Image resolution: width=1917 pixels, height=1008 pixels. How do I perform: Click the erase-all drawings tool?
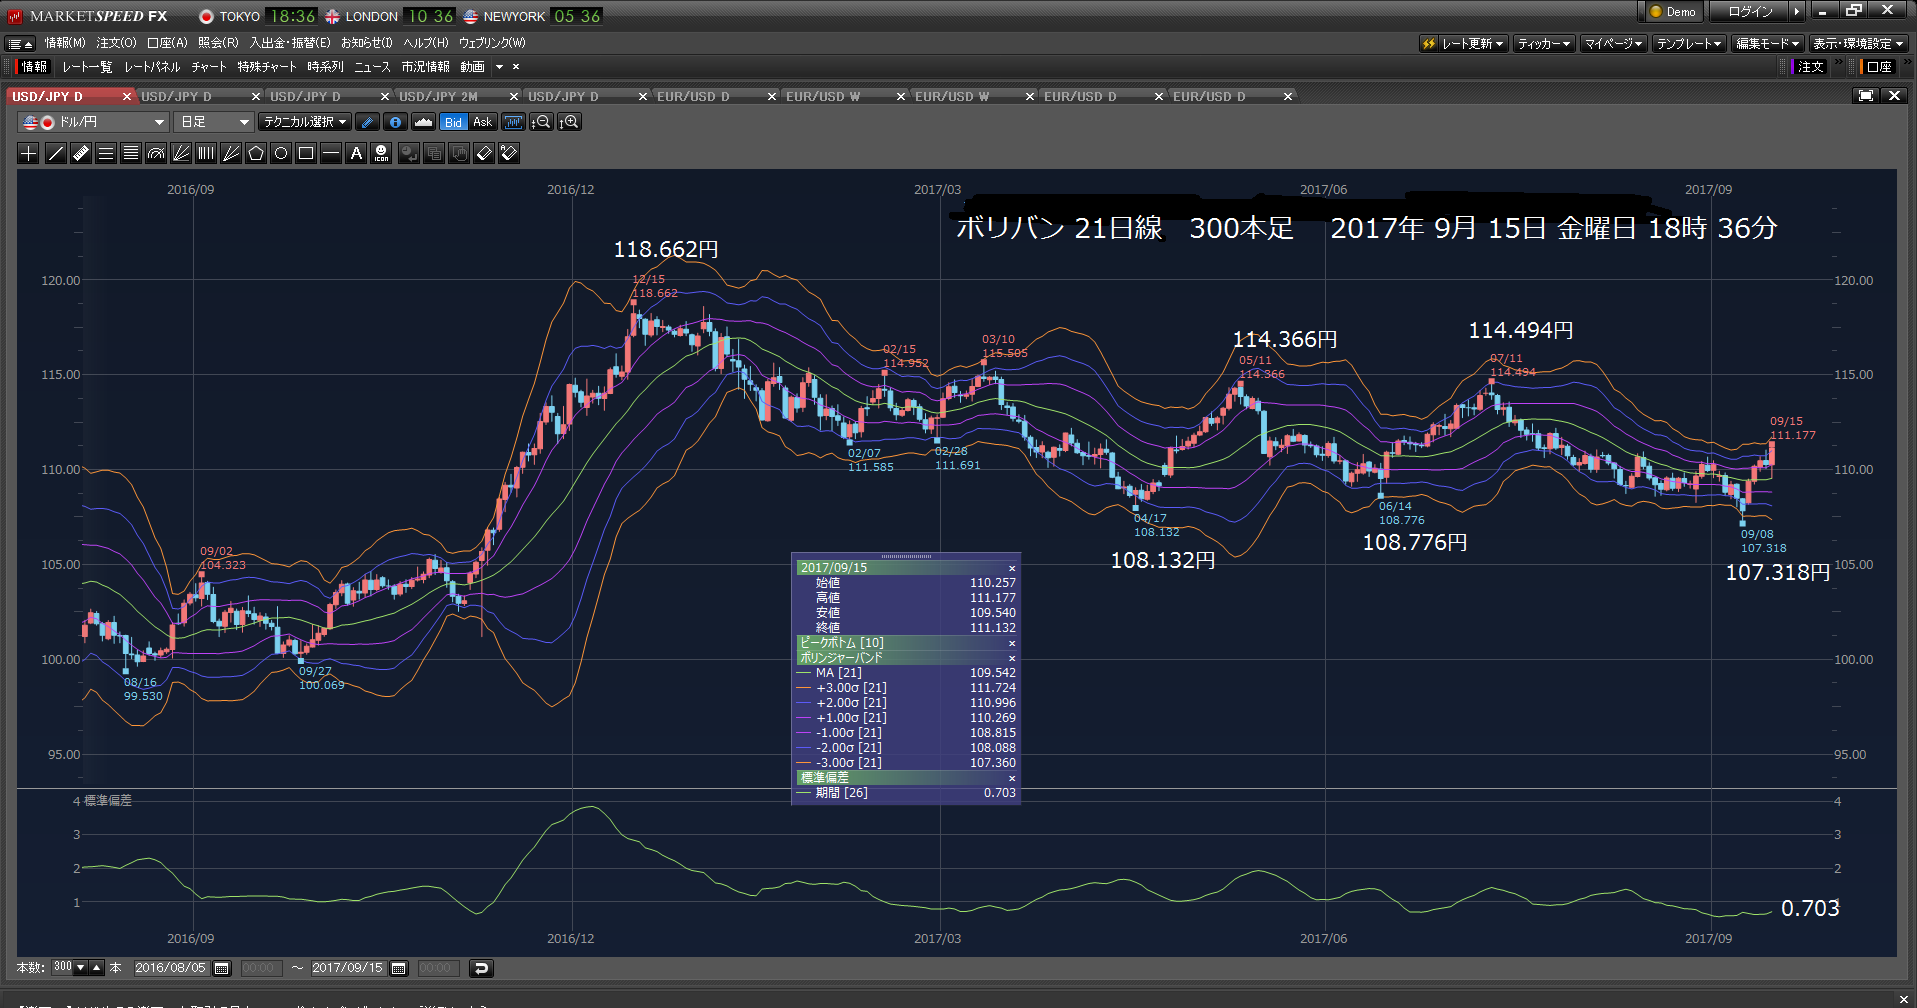[x=509, y=153]
